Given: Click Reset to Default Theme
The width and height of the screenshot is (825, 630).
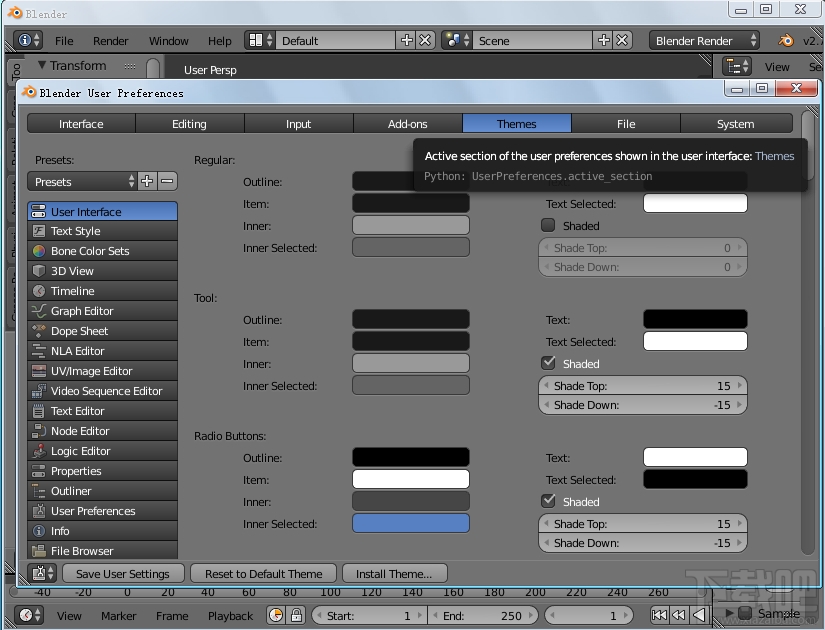Looking at the screenshot, I should coord(262,573).
